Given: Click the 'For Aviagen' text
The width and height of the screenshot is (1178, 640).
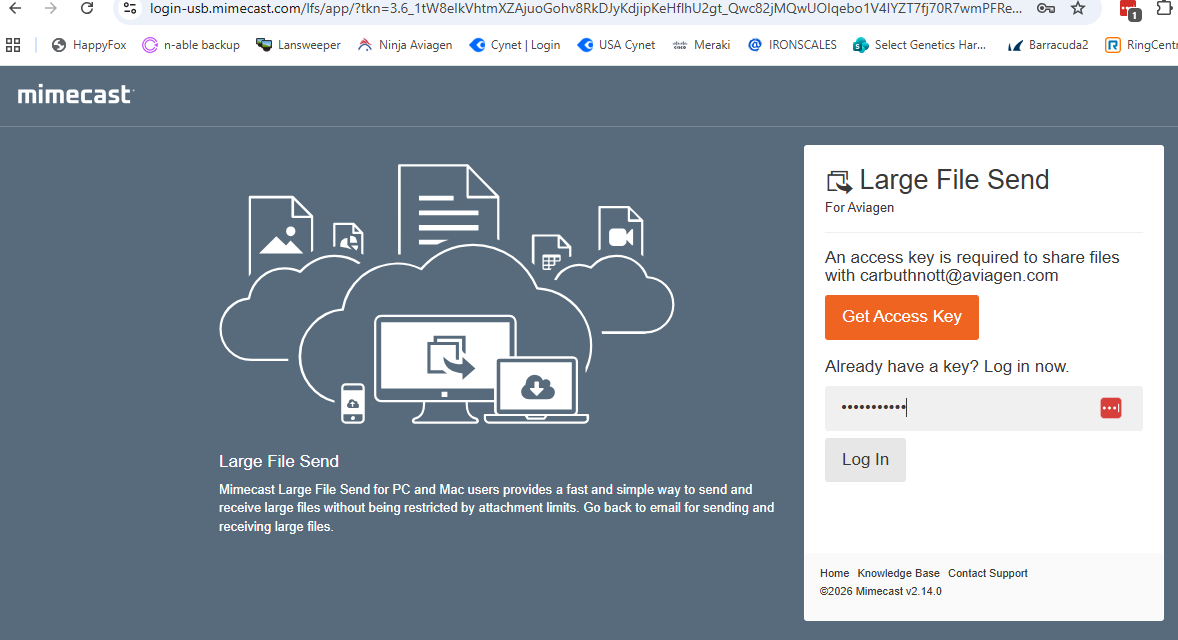Looking at the screenshot, I should click(859, 207).
